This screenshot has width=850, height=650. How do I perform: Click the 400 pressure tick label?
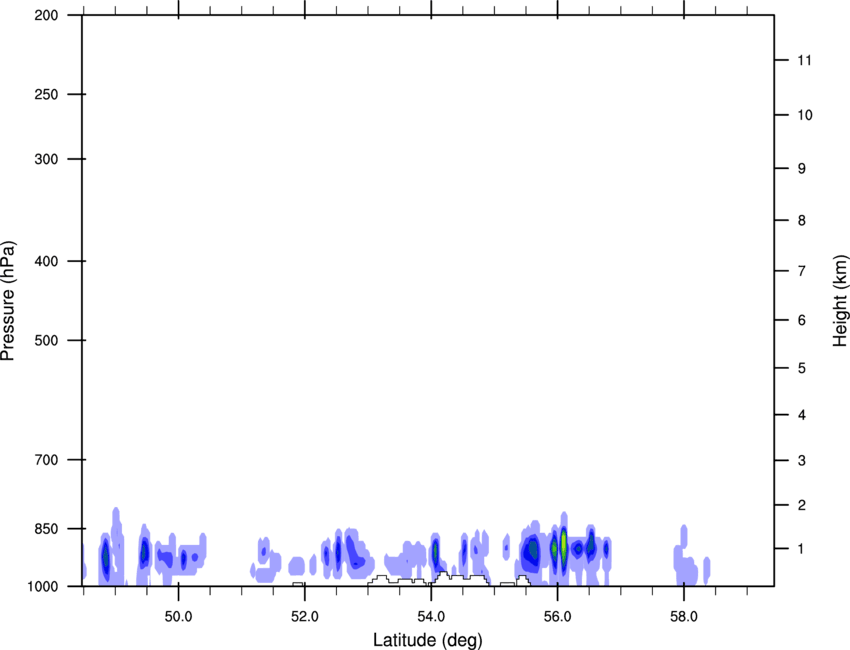46,261
